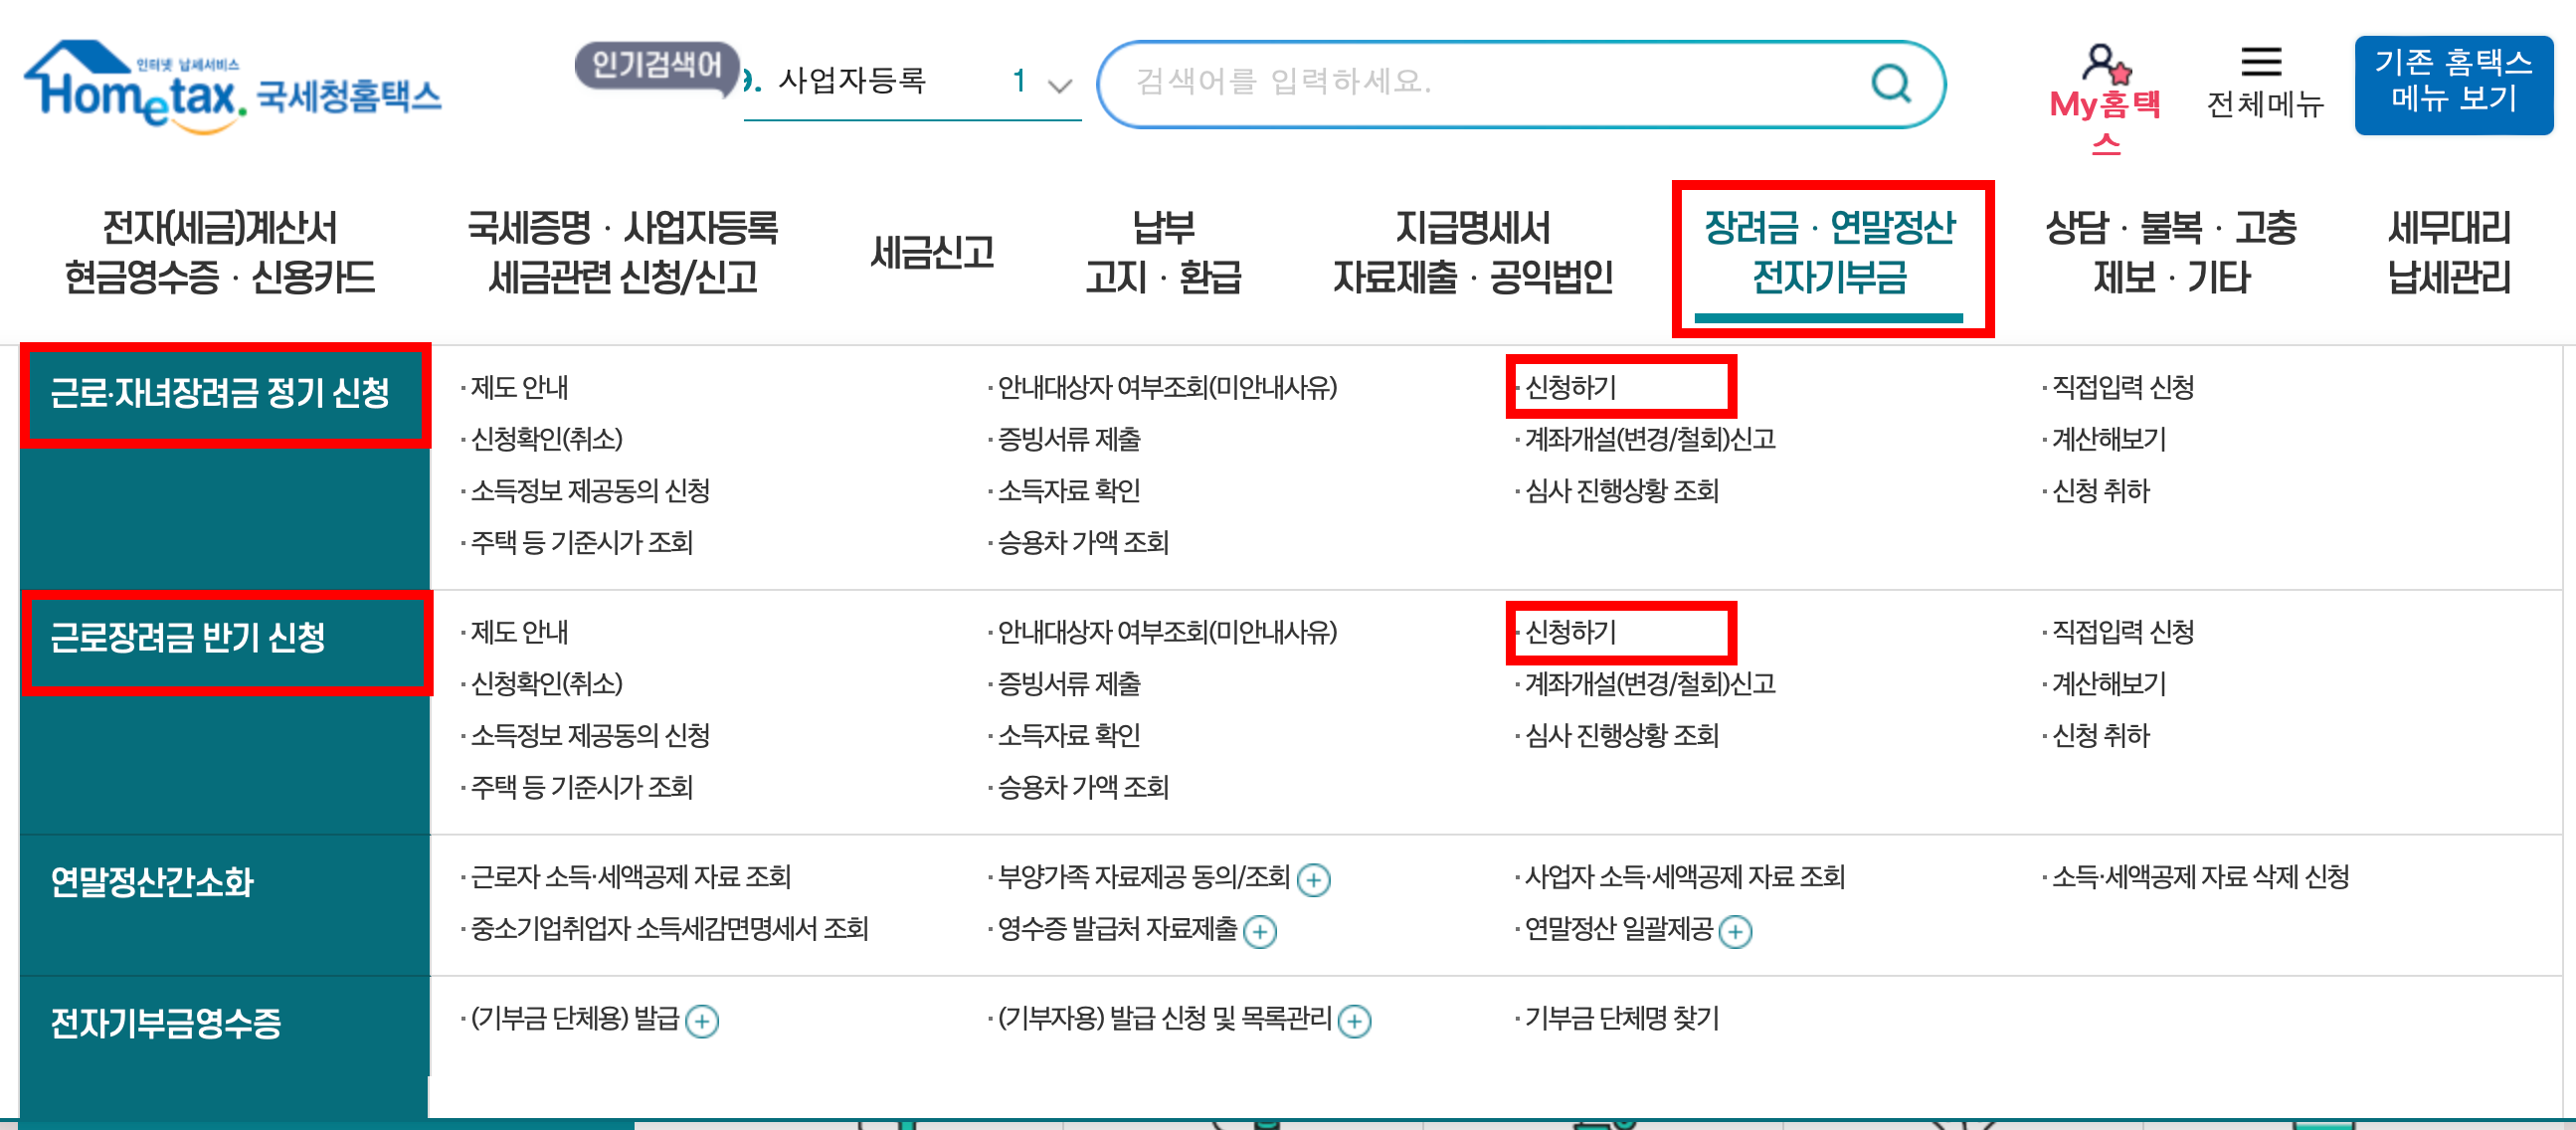Screen dimensions: 2576x1130
Task: Select 근로·자녀장려금 정기 신청 category
Action: [x=220, y=393]
